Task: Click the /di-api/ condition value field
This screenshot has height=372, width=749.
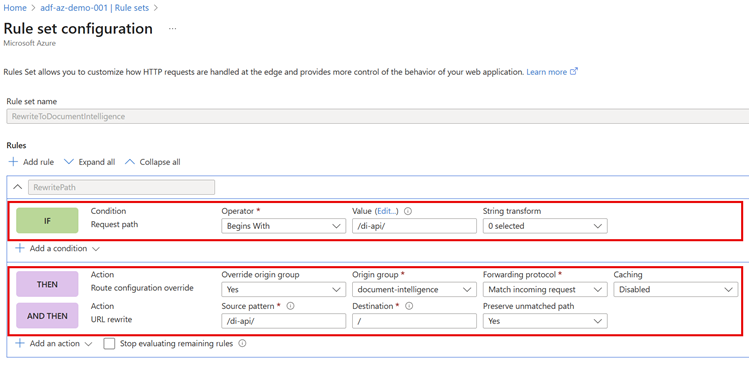Action: [x=414, y=226]
